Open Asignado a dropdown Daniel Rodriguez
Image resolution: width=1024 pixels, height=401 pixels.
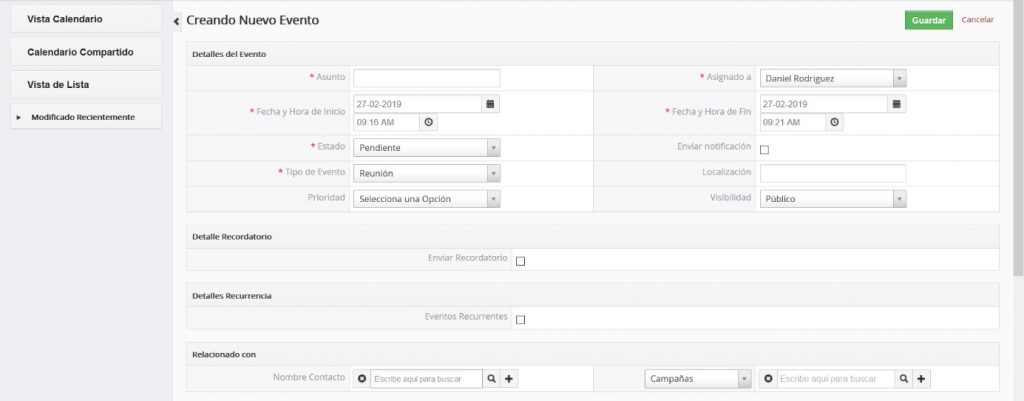tap(833, 78)
